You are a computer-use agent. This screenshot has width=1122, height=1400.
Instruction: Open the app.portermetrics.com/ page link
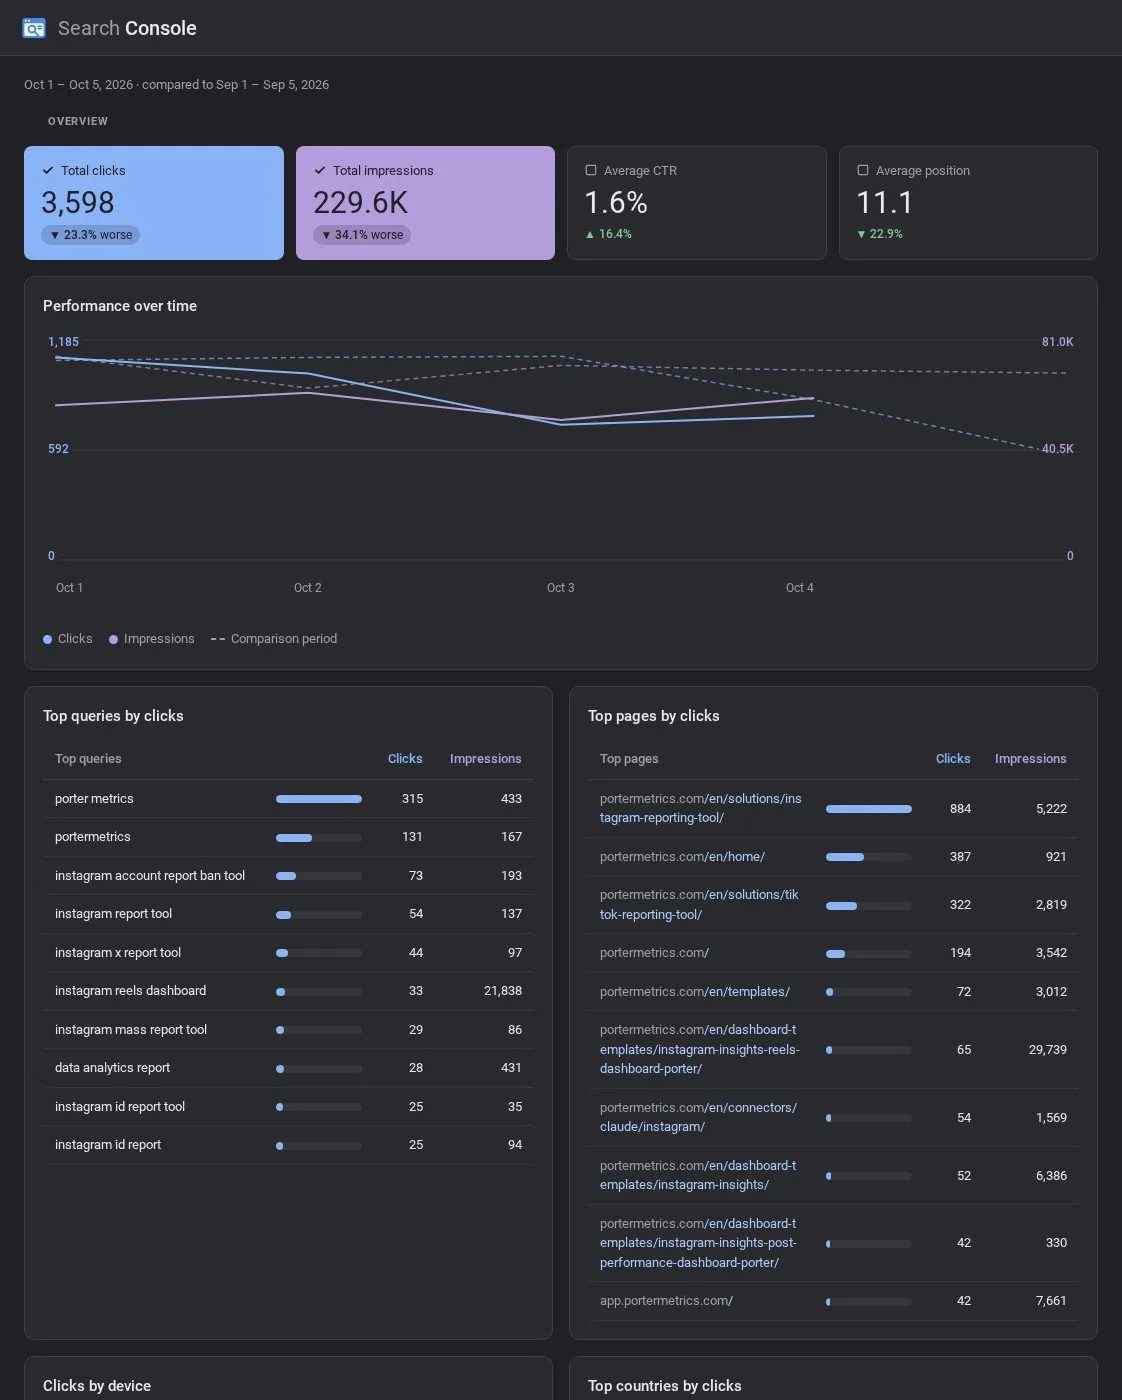pos(666,1301)
